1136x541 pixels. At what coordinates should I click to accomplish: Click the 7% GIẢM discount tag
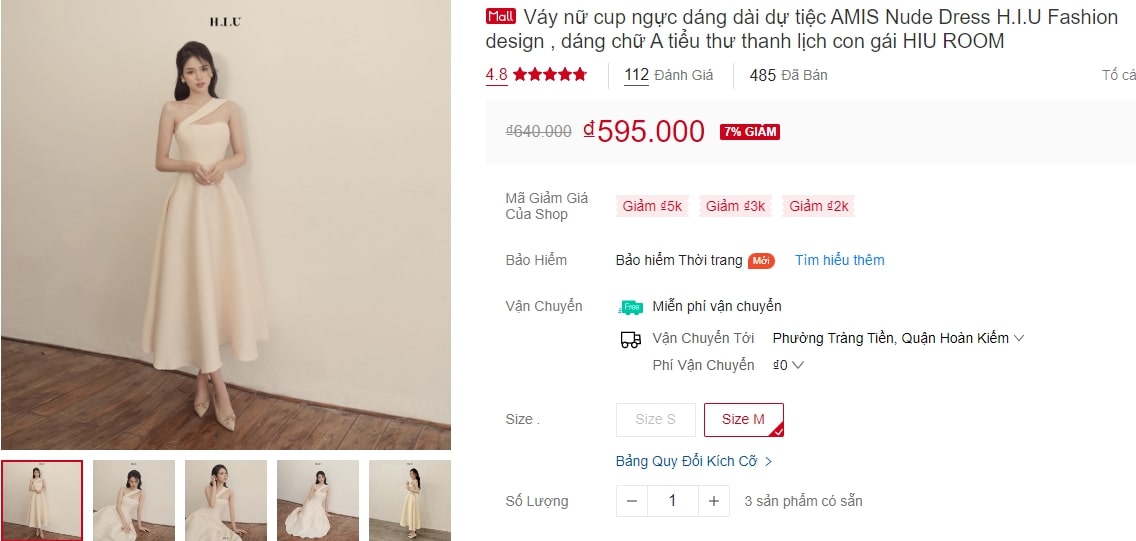[x=750, y=132]
